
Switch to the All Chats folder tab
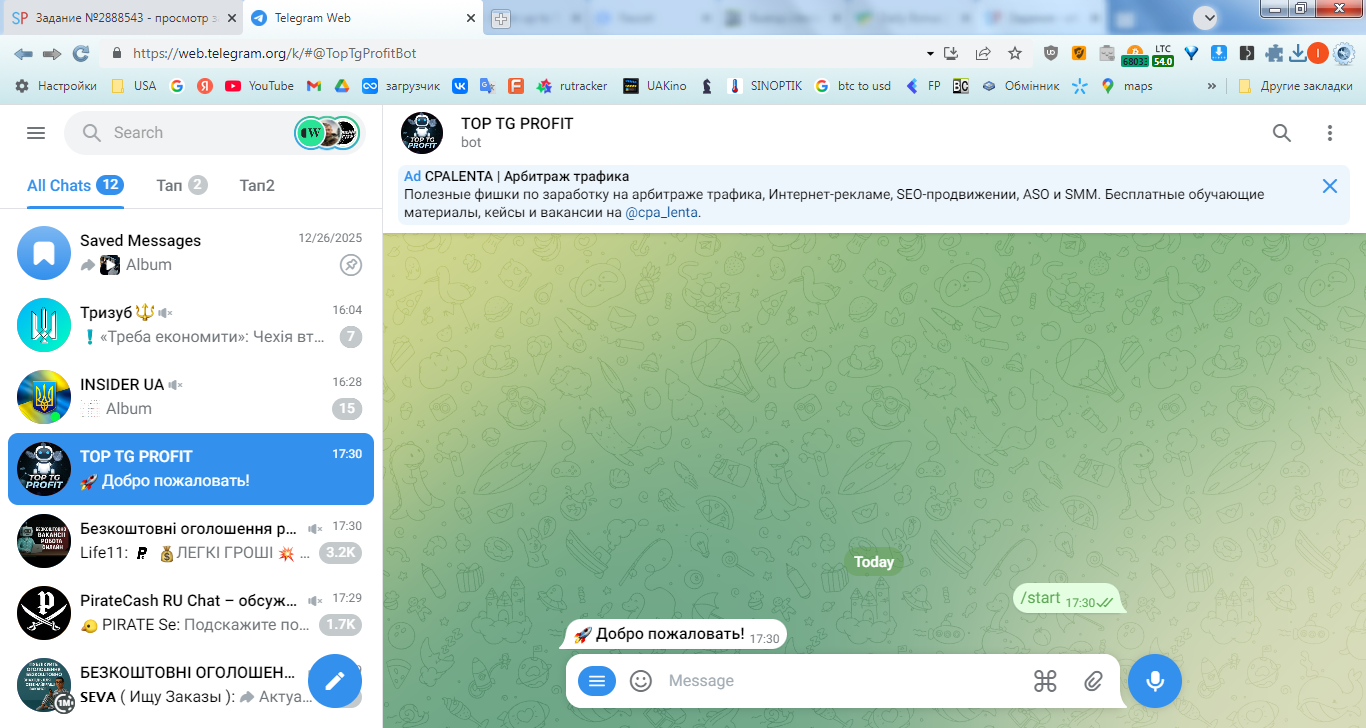74,185
